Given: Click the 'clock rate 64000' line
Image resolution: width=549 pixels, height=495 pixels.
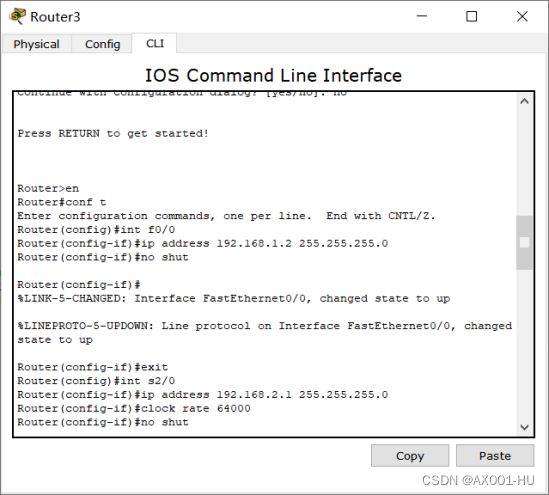Looking at the screenshot, I should (x=134, y=409).
